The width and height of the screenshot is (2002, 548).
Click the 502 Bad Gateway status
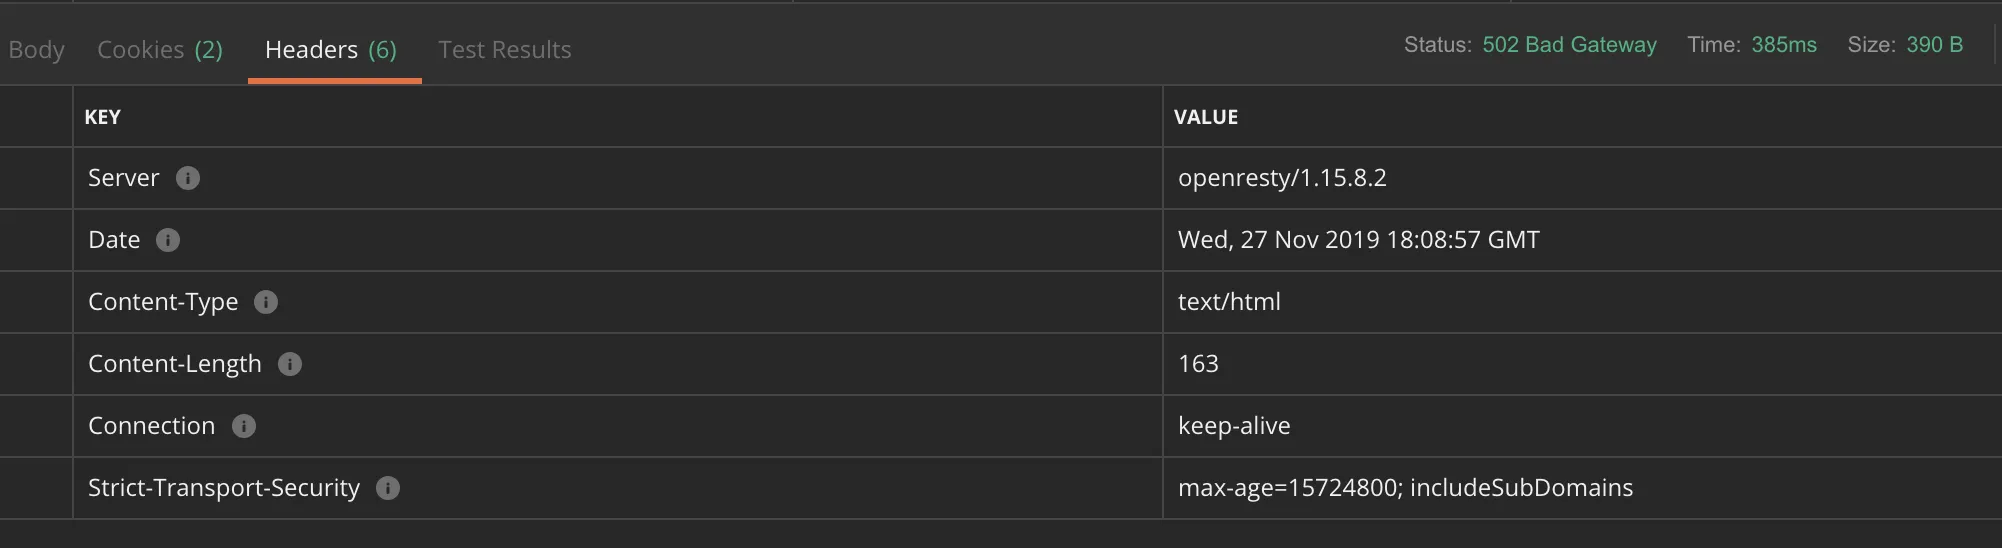(x=1569, y=45)
